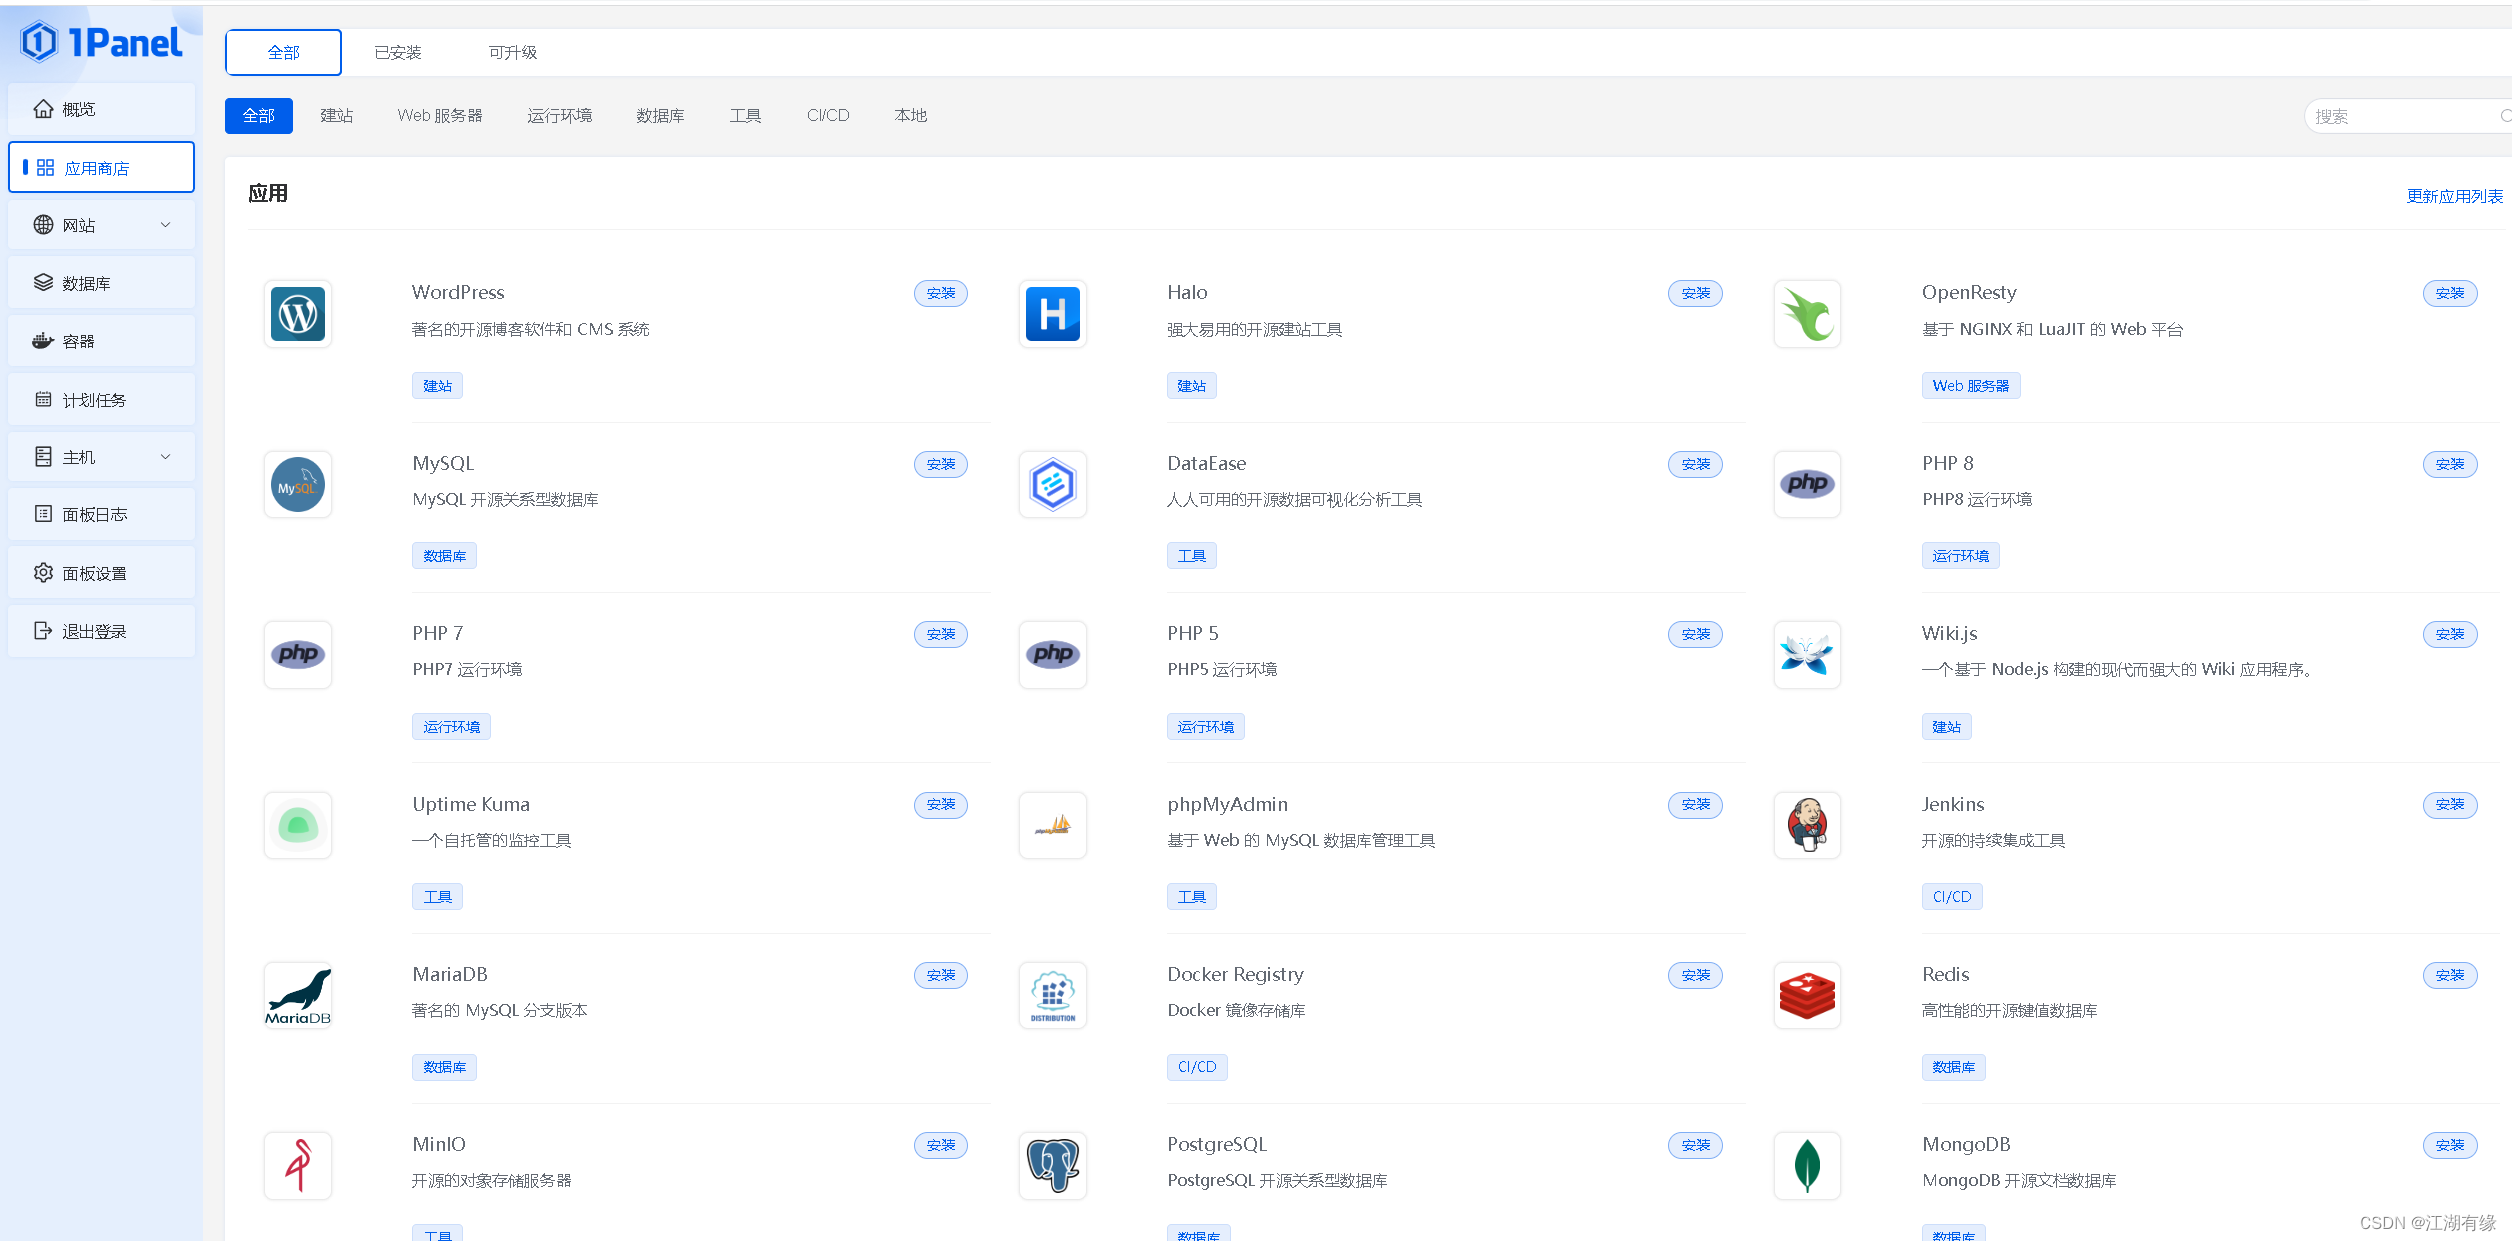Viewport: 2512px width, 1241px height.
Task: Open the PHP 7 app icon
Action: 298,655
